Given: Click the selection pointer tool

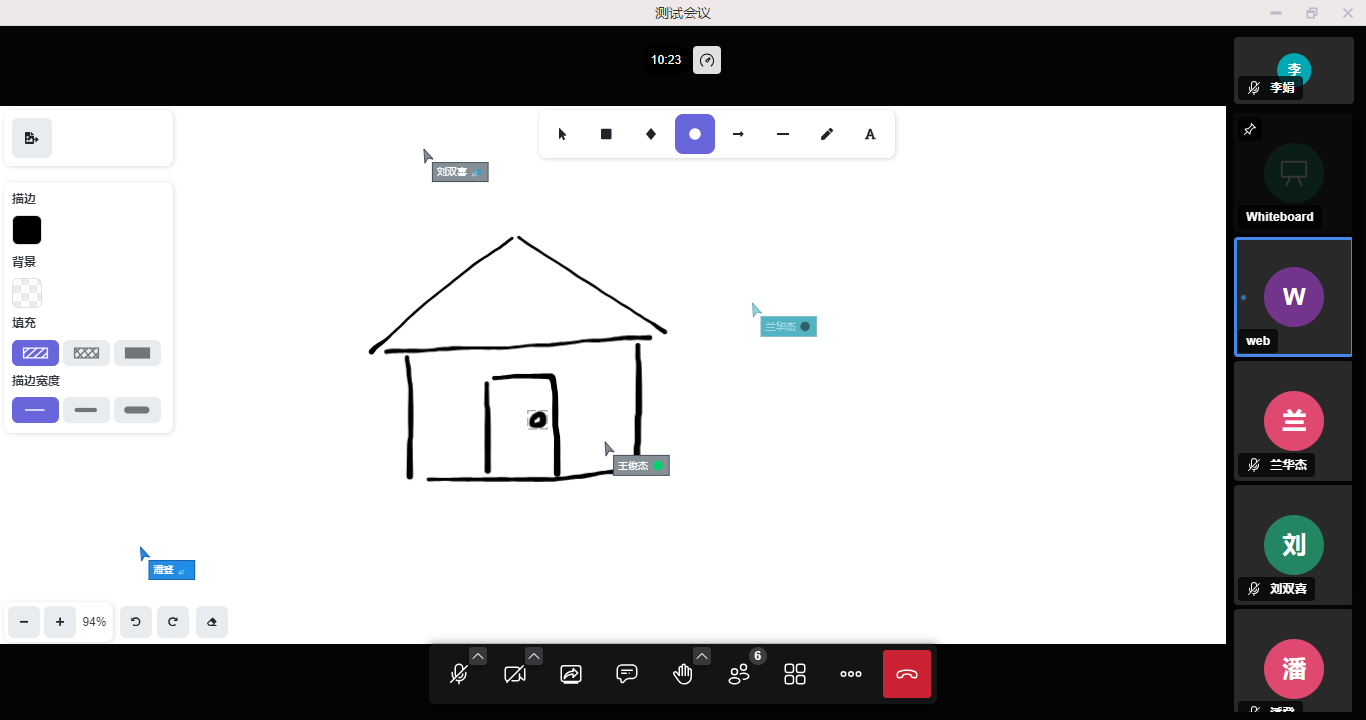Looking at the screenshot, I should [x=562, y=134].
